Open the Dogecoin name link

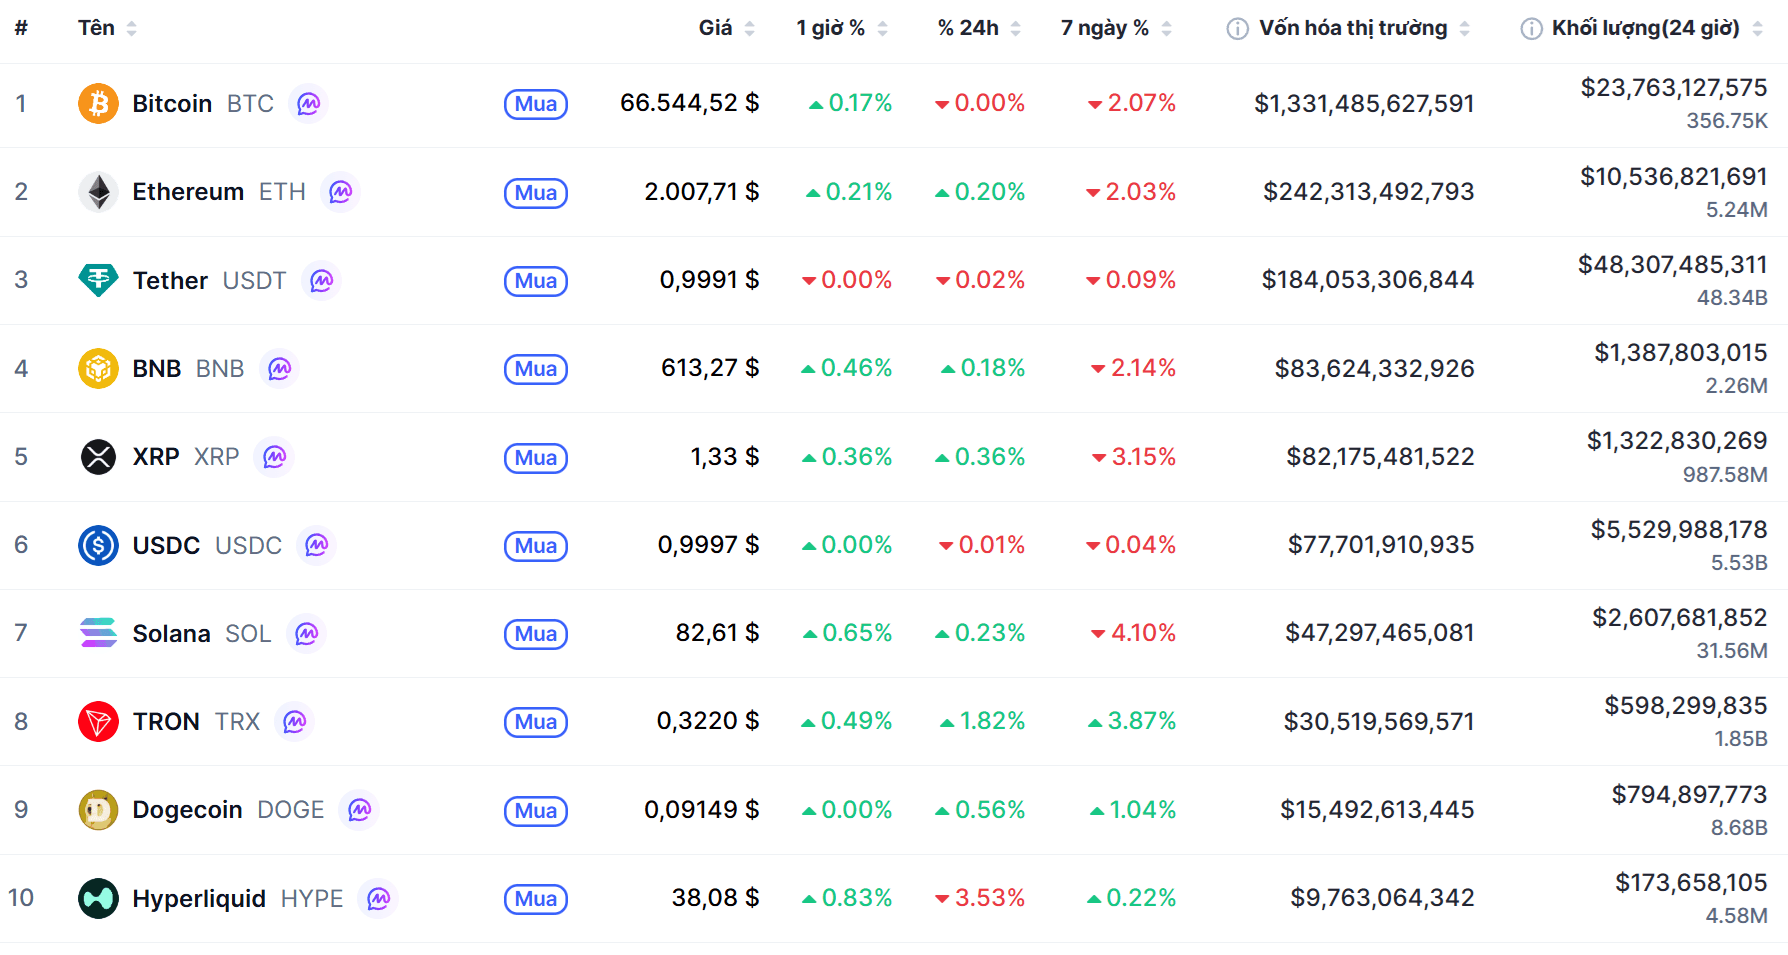[187, 810]
